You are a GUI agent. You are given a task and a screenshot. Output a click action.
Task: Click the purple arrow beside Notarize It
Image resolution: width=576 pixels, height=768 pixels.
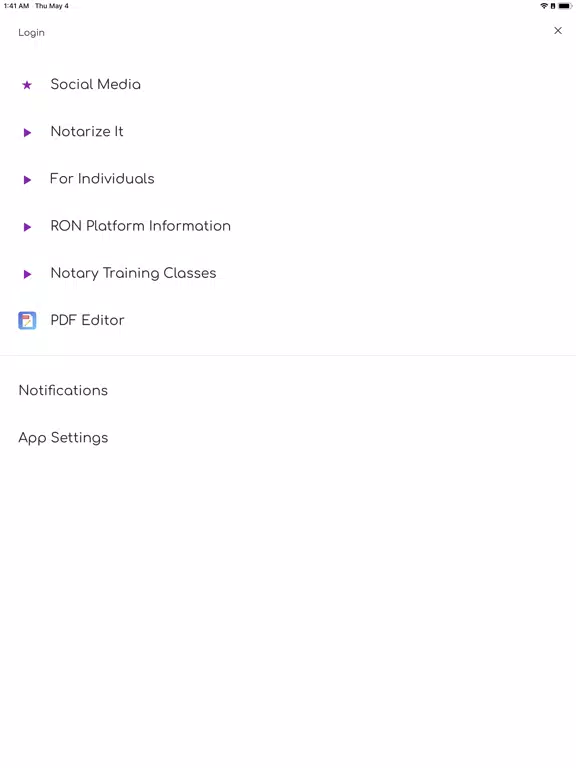tap(27, 133)
